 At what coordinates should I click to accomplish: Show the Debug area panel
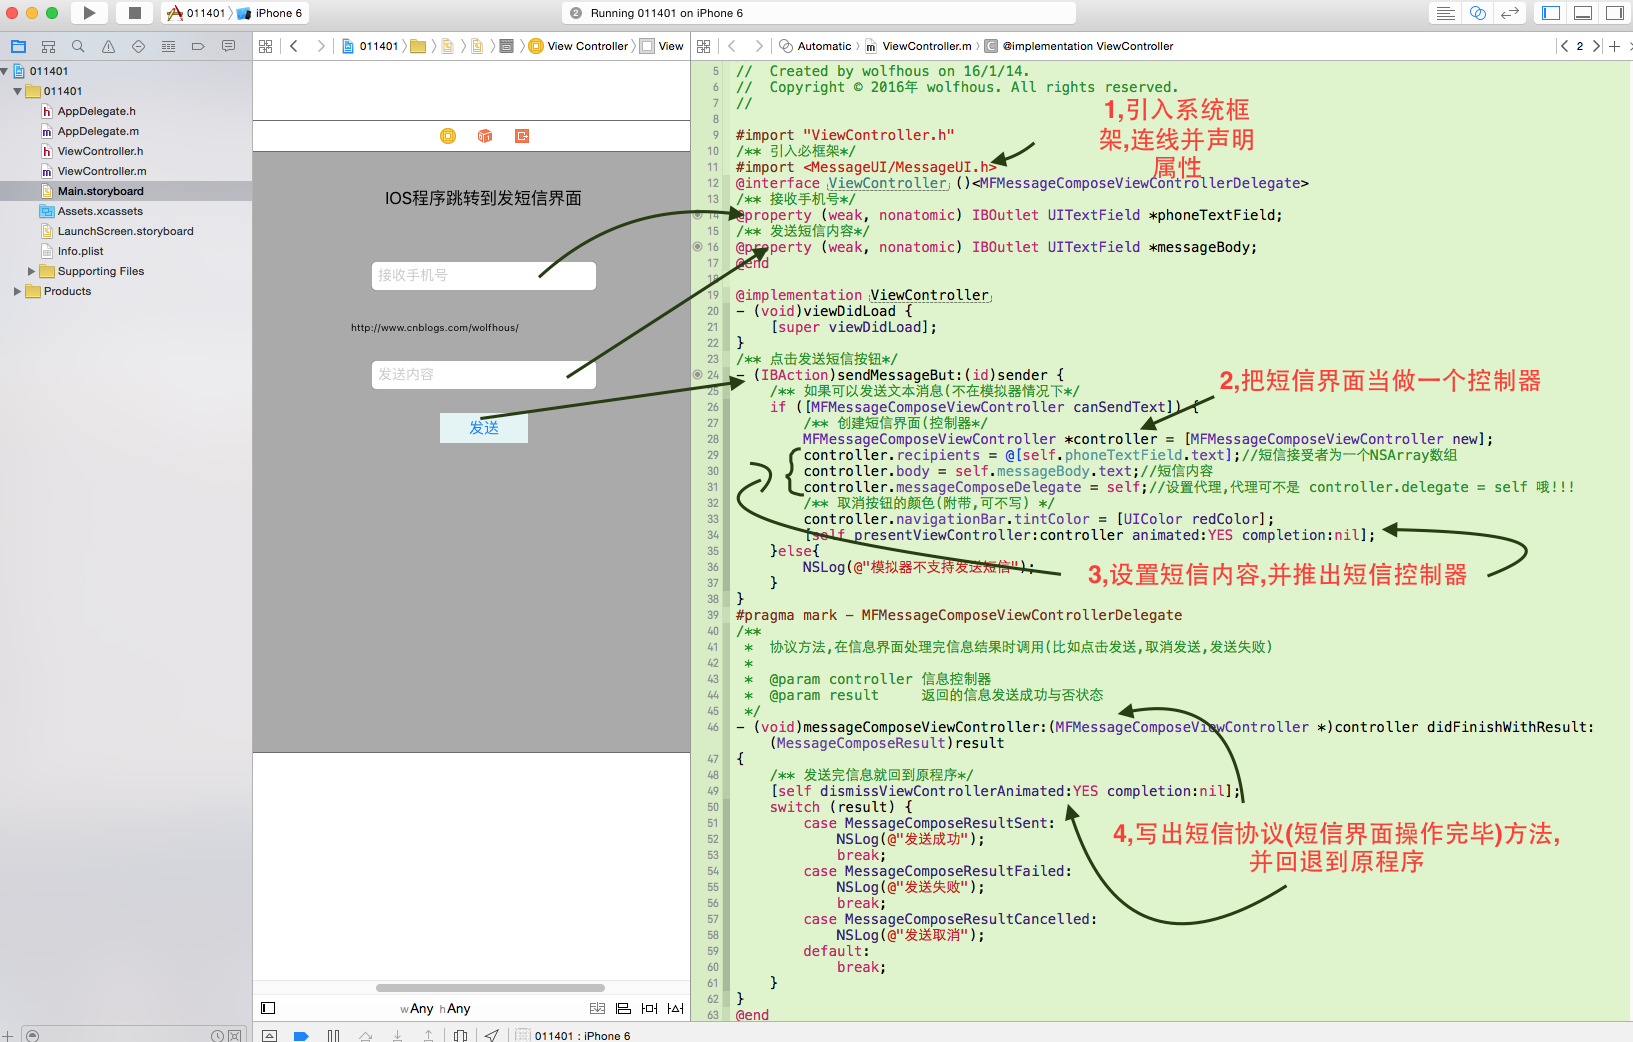point(1581,12)
